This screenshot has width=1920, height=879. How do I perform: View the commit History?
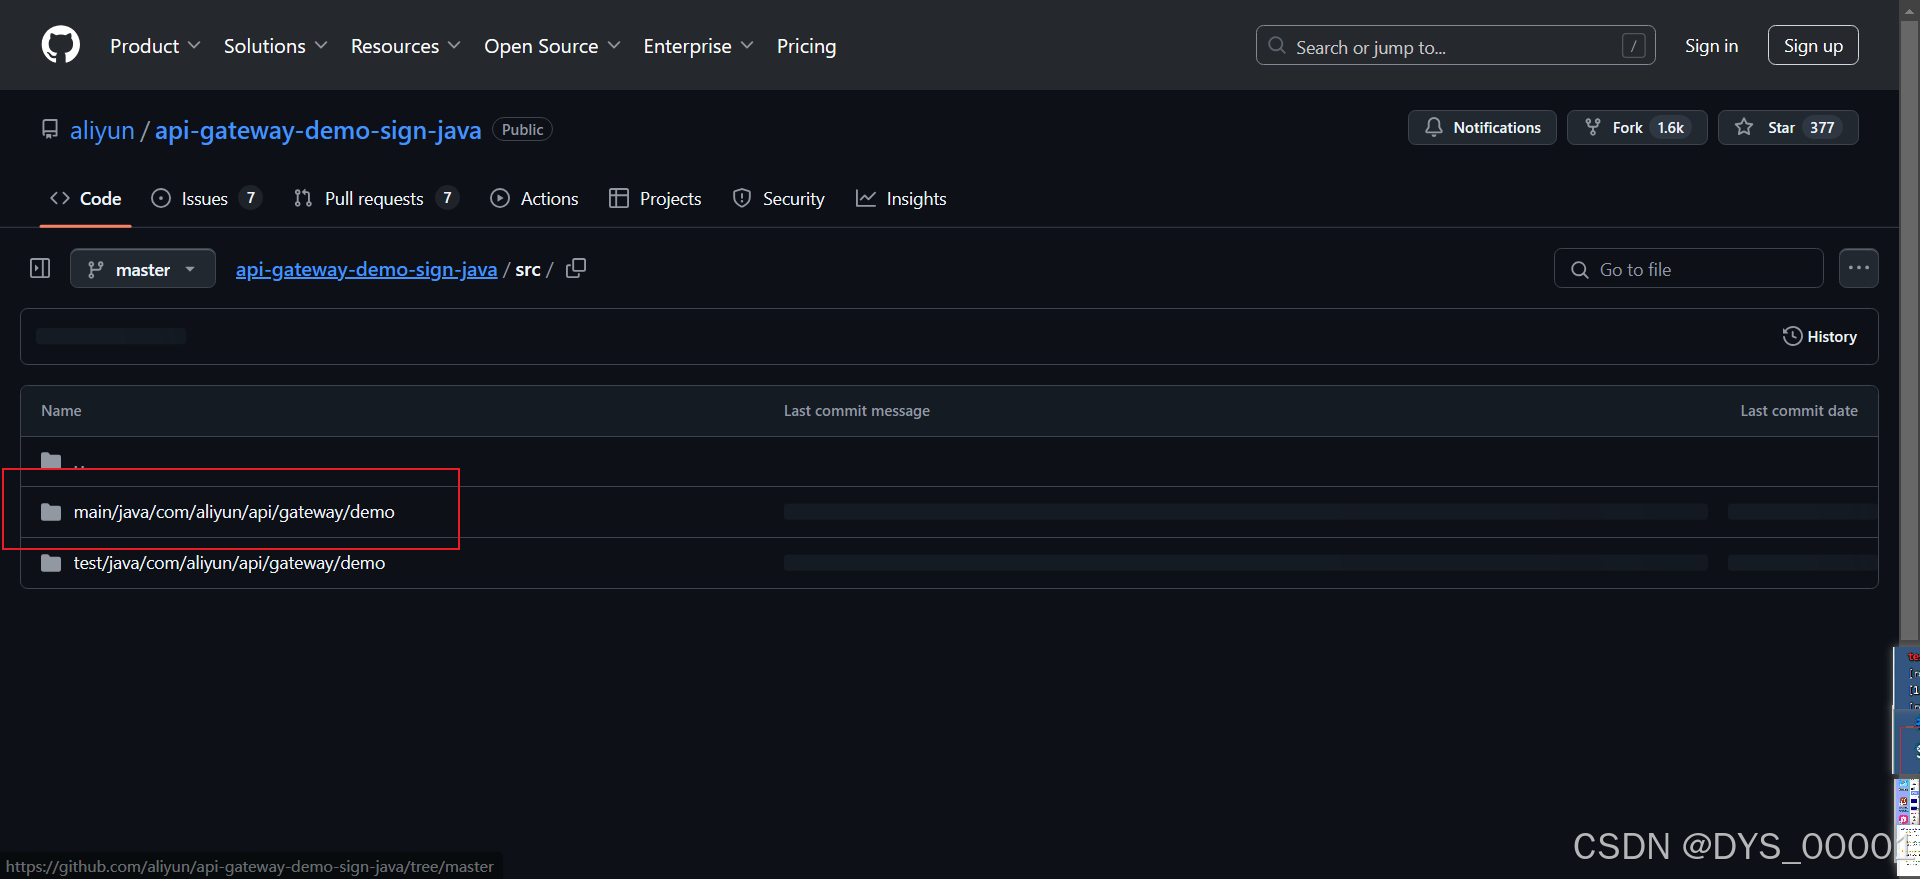point(1819,336)
